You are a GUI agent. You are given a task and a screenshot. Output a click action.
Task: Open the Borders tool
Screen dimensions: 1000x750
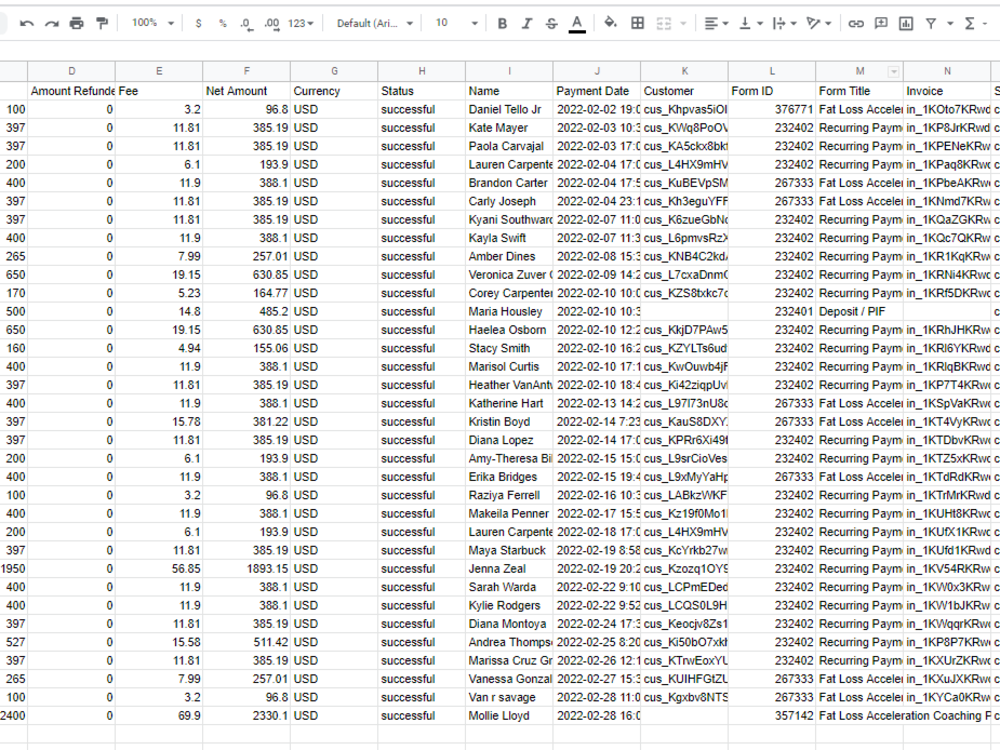[x=637, y=24]
